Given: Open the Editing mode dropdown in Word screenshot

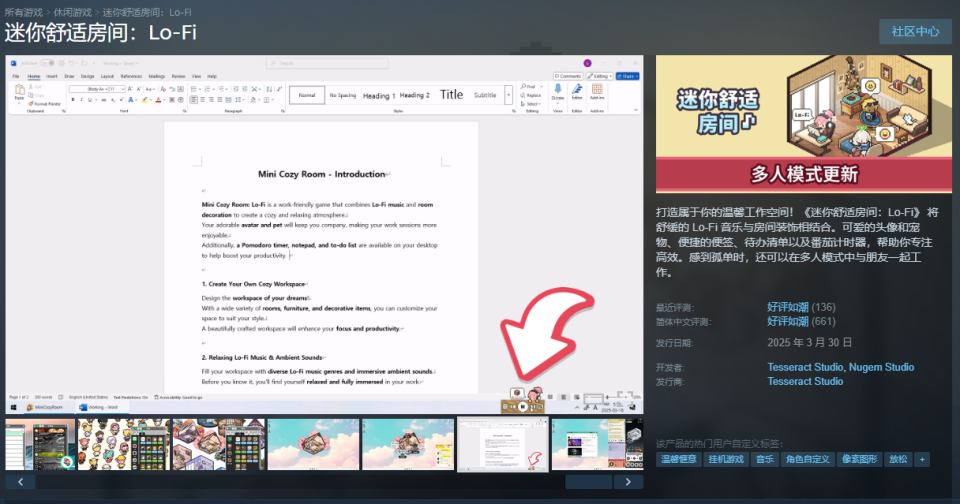Looking at the screenshot, I should point(599,77).
